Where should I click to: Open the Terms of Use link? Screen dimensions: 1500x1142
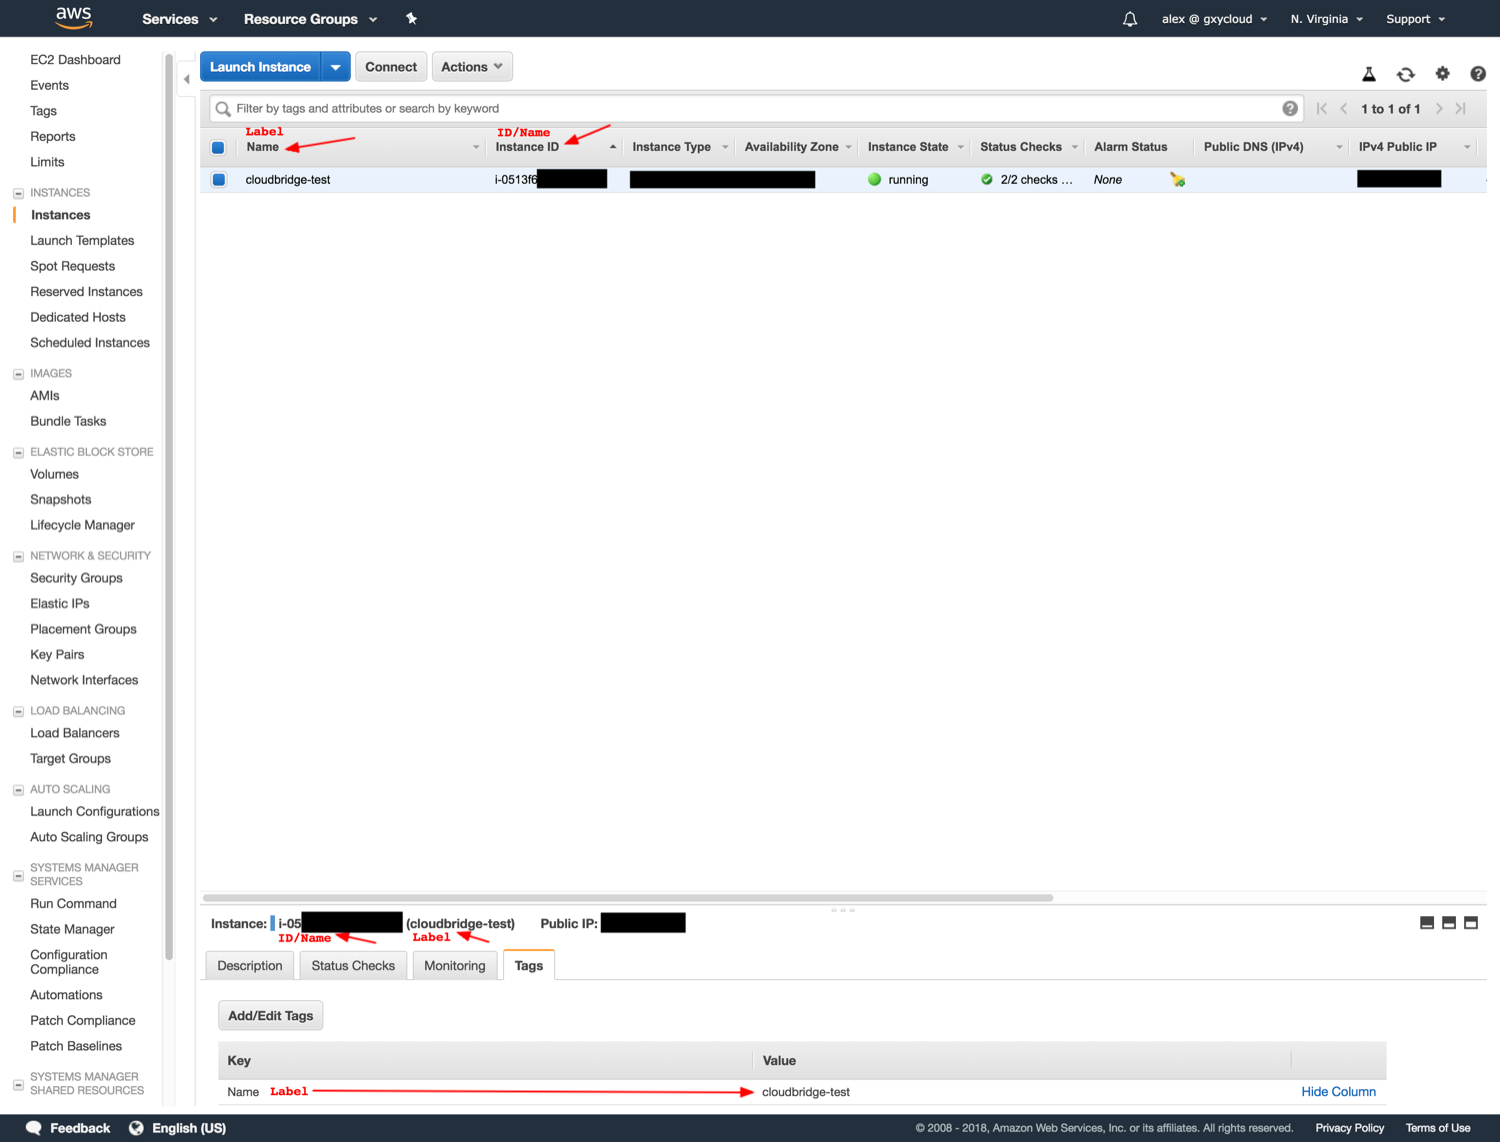click(x=1438, y=1128)
